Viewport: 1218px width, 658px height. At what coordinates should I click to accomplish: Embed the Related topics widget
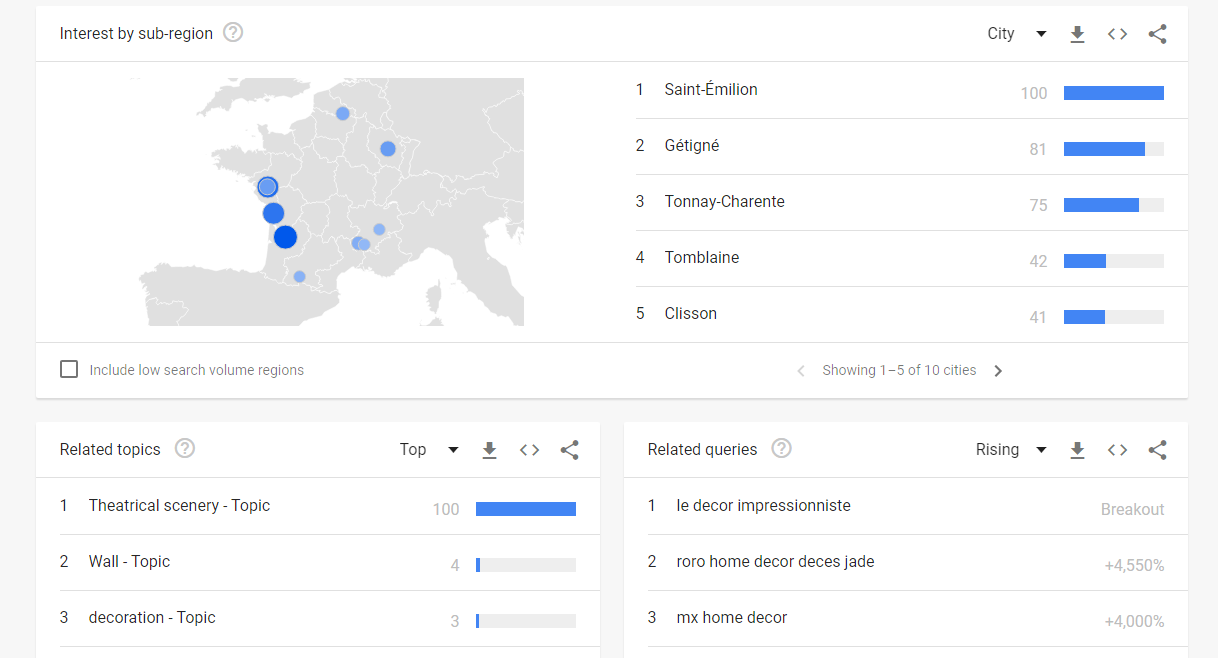click(x=529, y=450)
